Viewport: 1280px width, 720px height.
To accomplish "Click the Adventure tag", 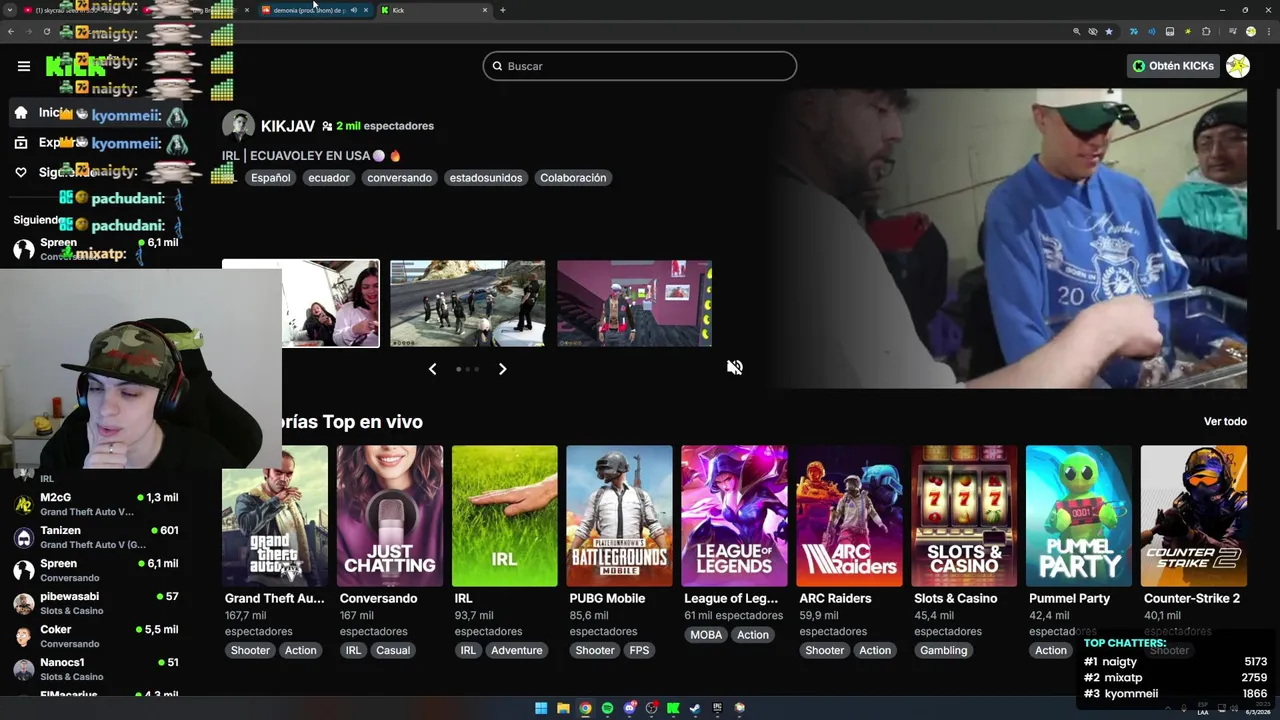I will (x=517, y=650).
